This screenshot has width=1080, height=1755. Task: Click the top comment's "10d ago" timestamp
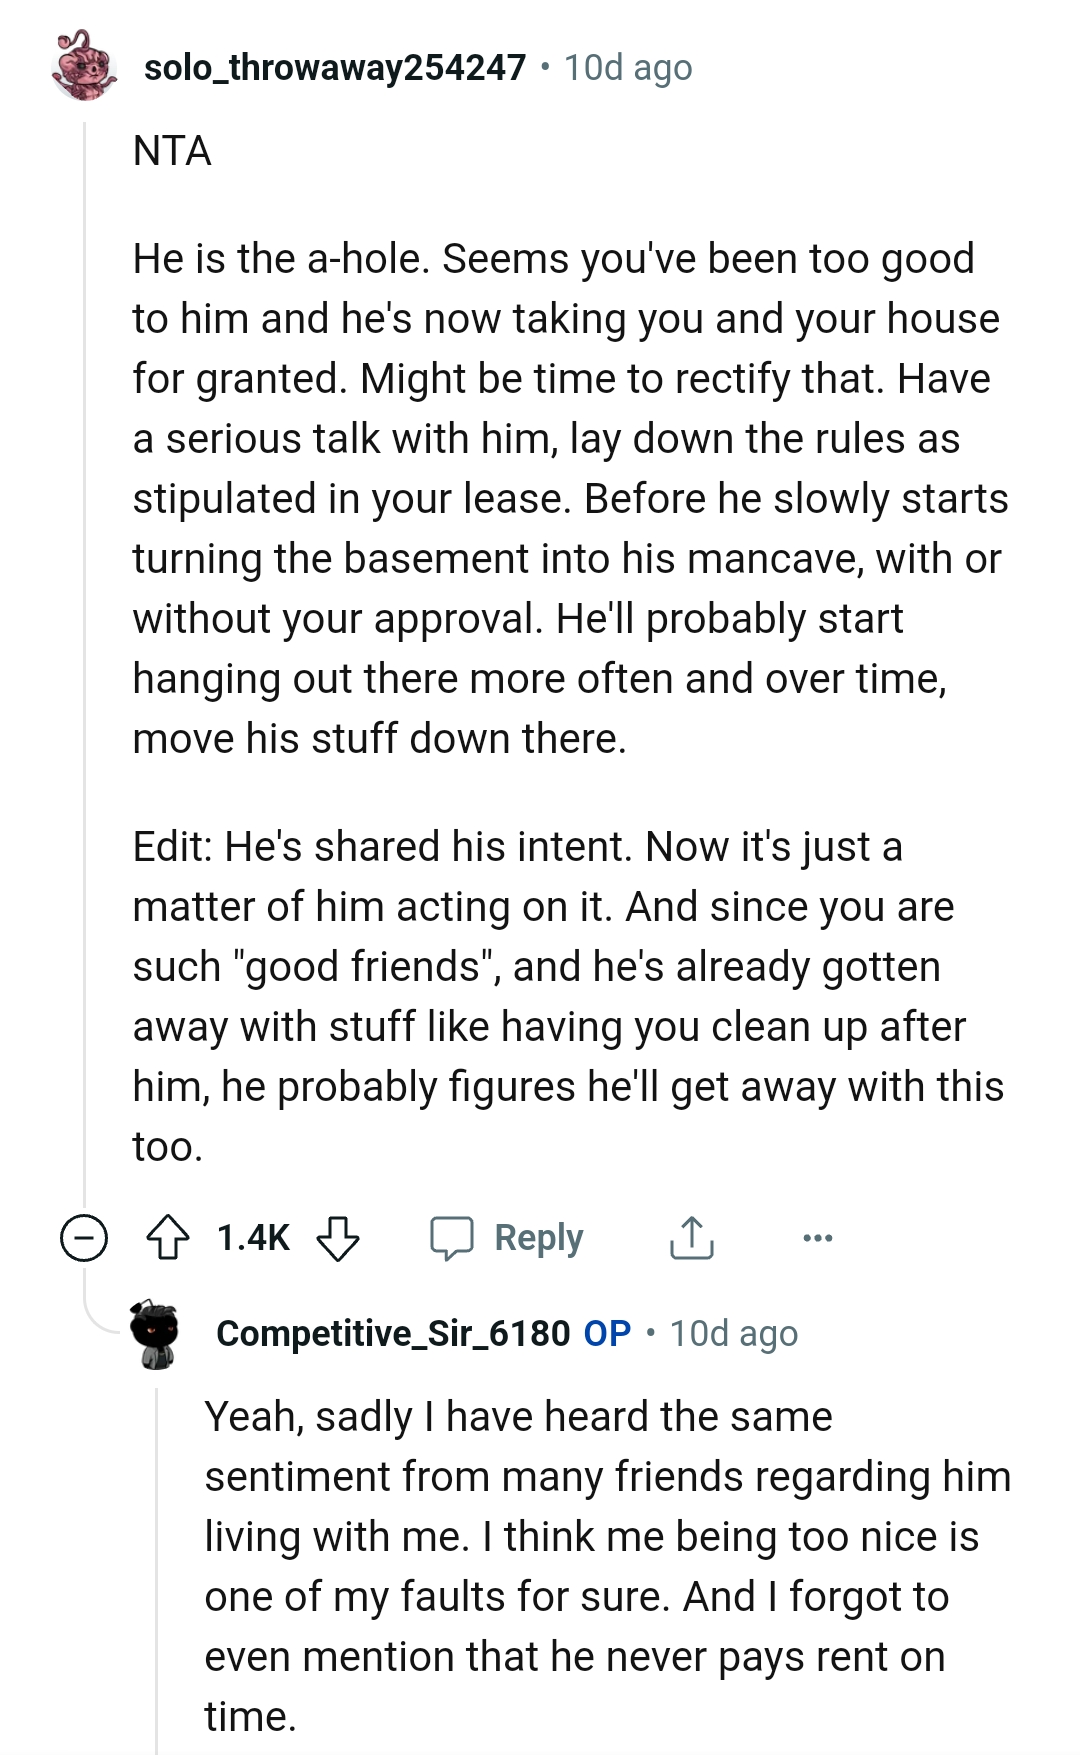(x=628, y=68)
